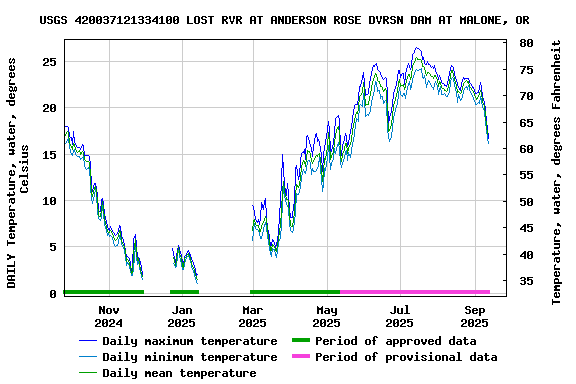Click the 'DAILY Temperature, water, degrees Celsius' axis title
Image resolution: width=576 pixels, height=384 pixels.
(x=18, y=173)
